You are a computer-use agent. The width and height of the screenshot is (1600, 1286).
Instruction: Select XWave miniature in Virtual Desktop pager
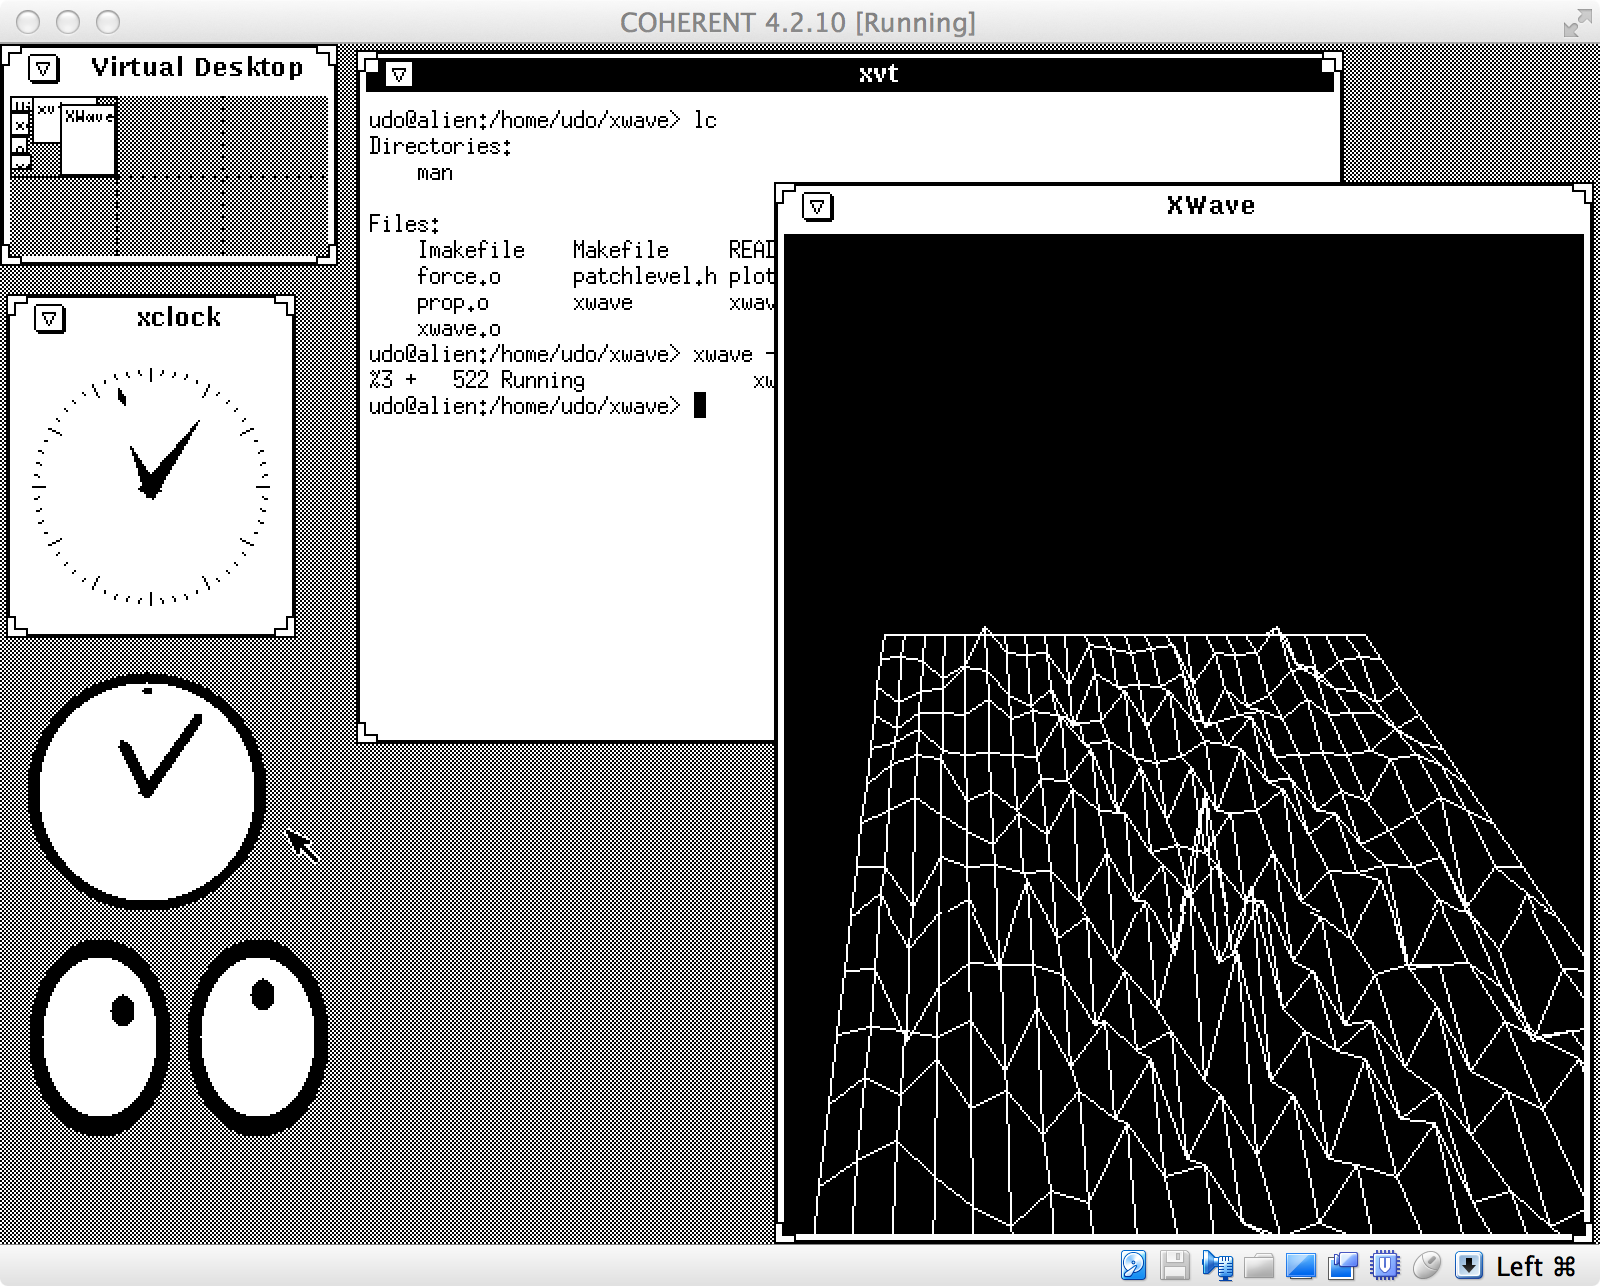(x=88, y=140)
